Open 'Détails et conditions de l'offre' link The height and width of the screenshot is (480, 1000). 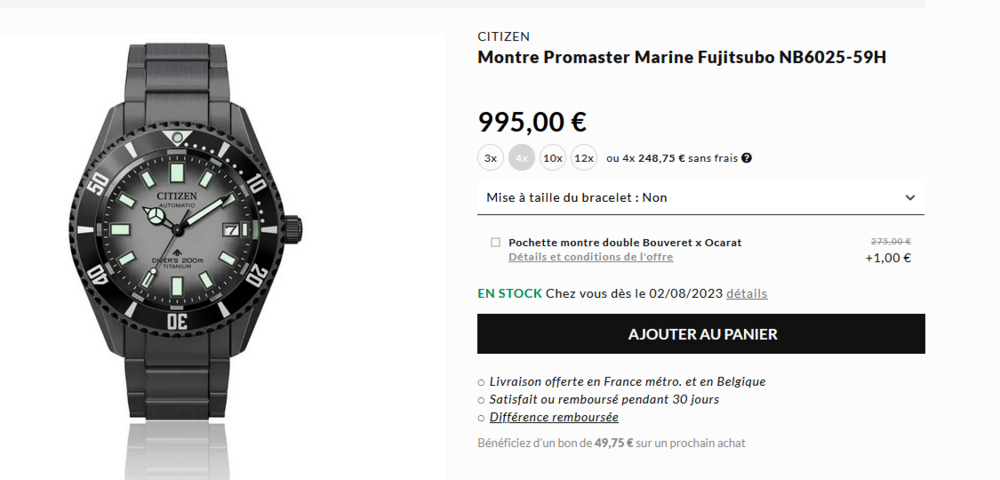coord(590,257)
